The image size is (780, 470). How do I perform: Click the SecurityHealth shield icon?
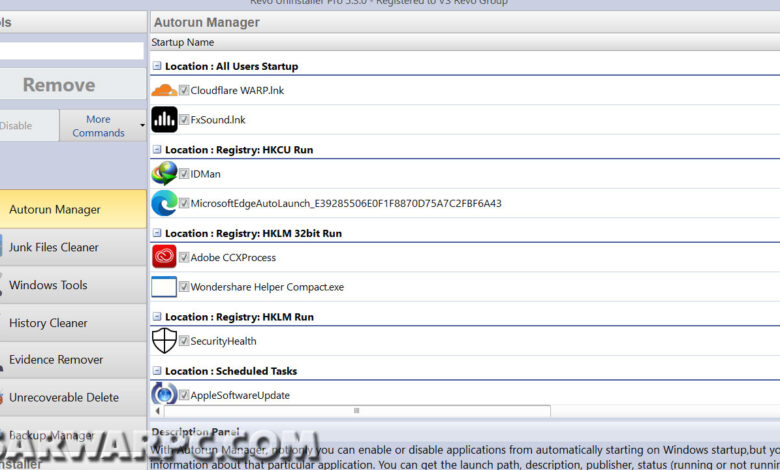click(164, 341)
